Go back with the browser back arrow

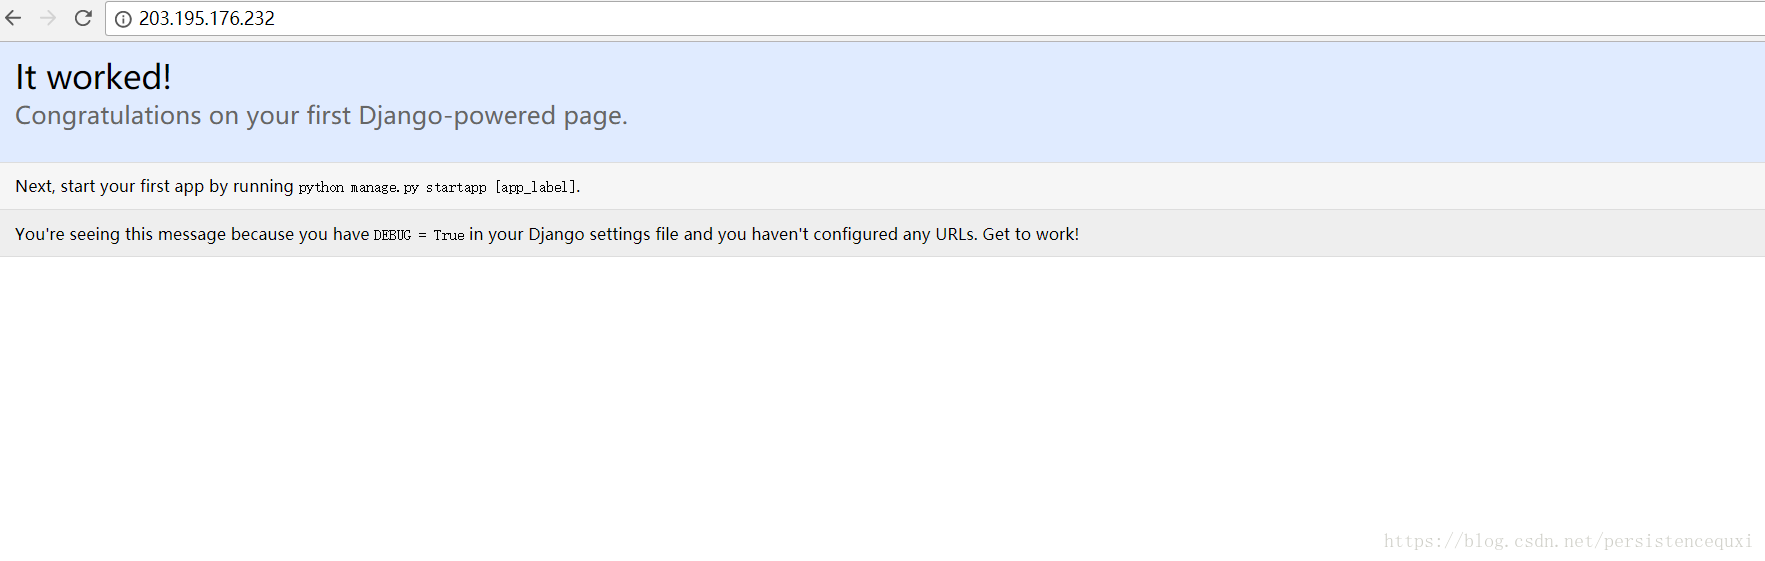pos(13,18)
